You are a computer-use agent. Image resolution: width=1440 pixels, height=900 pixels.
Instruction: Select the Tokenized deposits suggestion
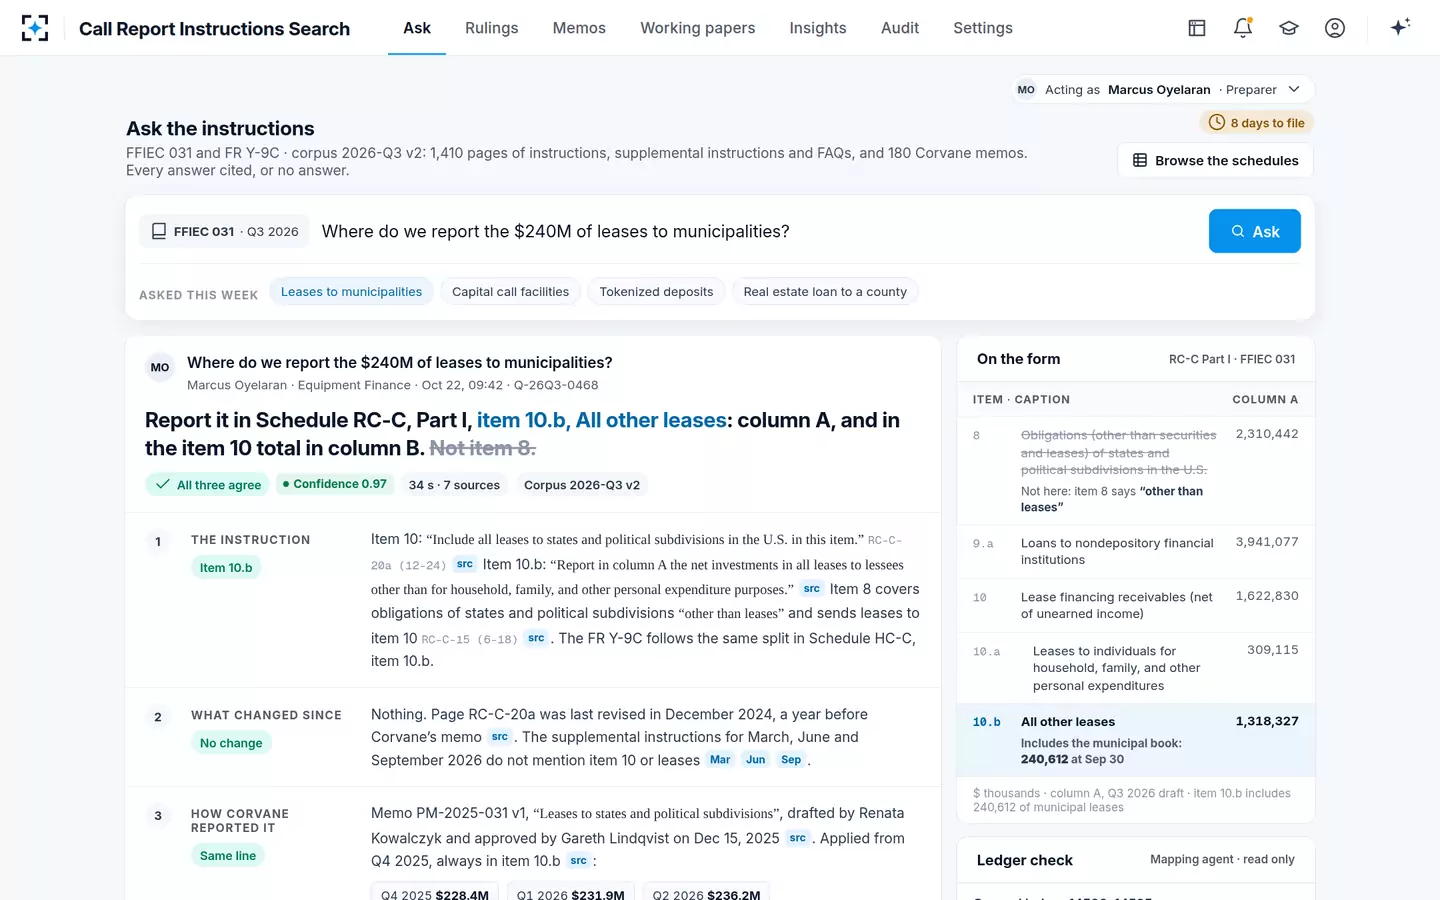tap(657, 292)
